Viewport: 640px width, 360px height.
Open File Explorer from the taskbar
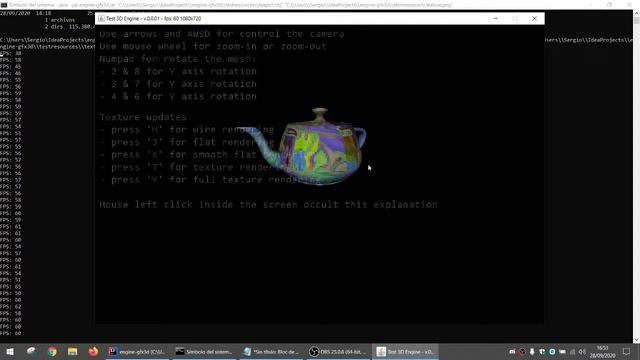pos(73,351)
